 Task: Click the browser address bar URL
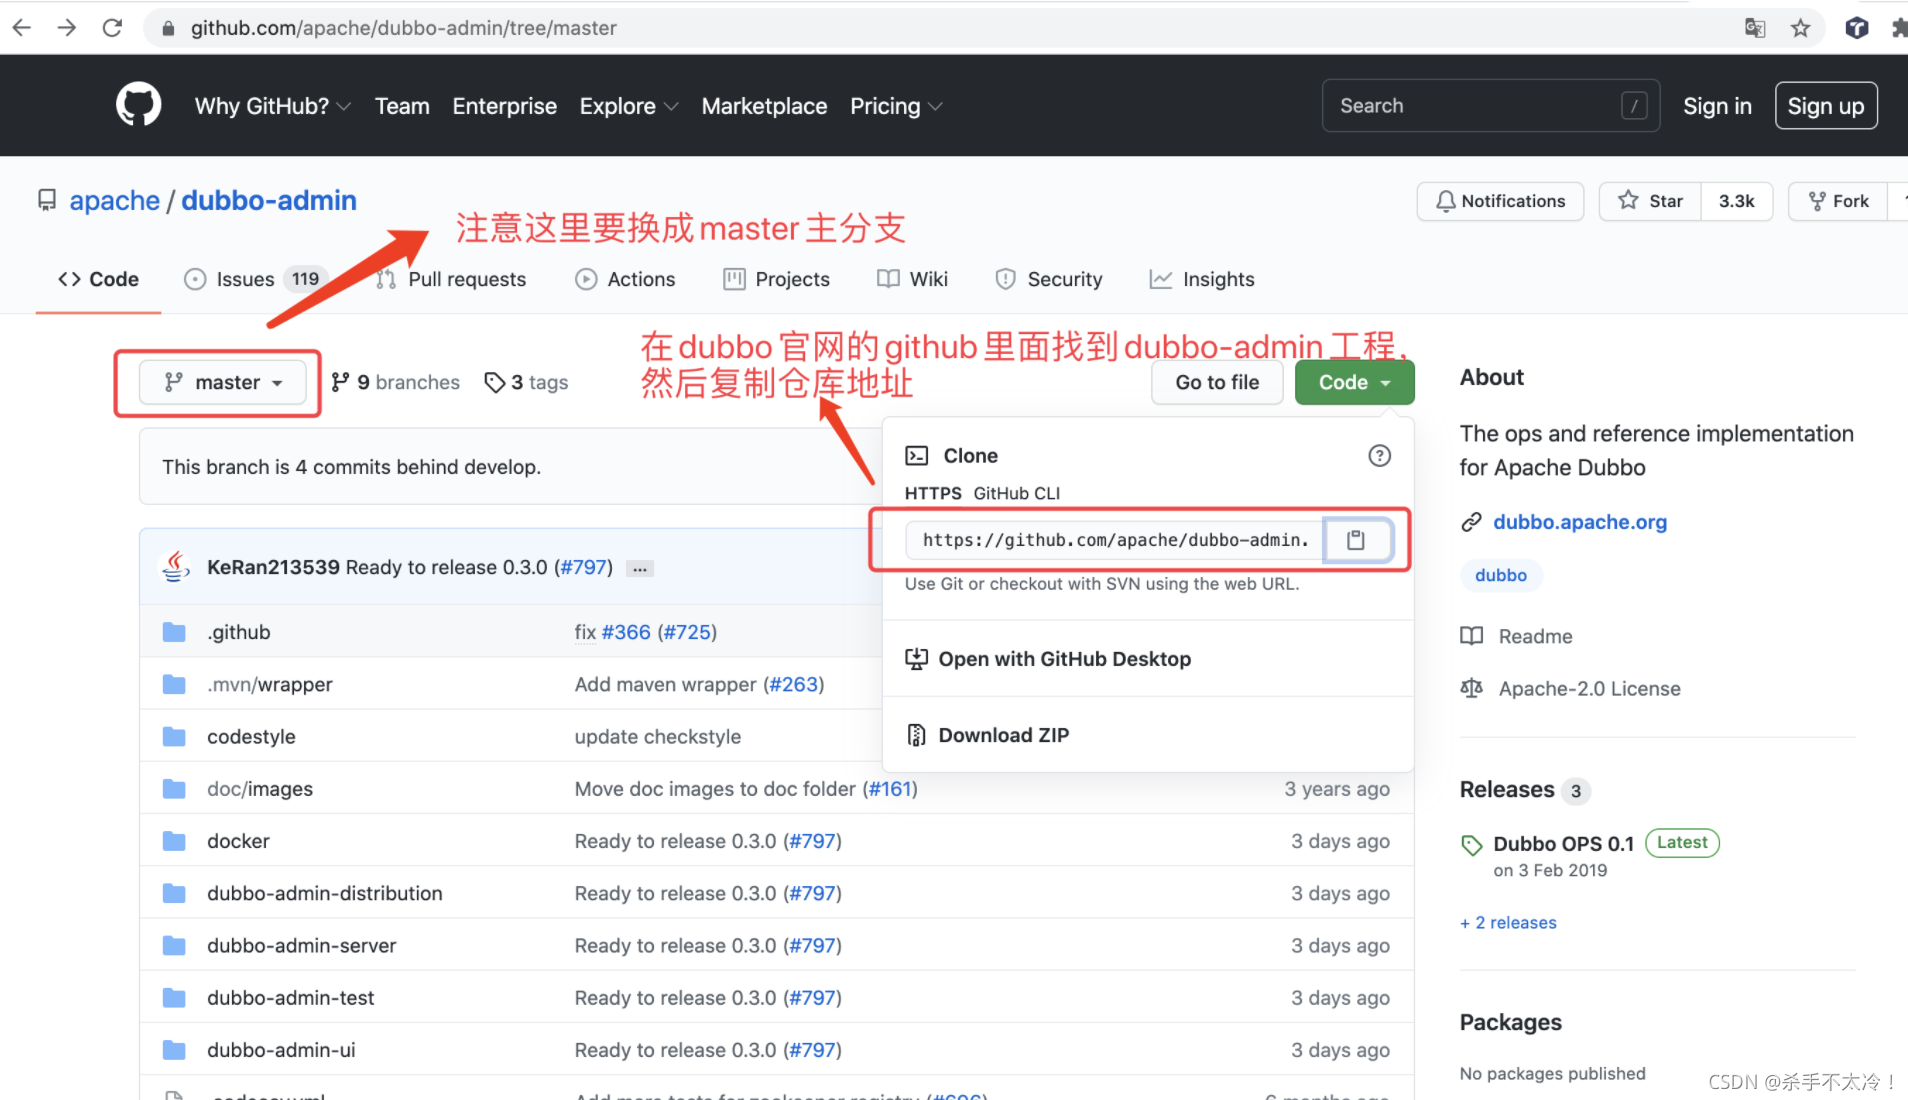pos(403,28)
